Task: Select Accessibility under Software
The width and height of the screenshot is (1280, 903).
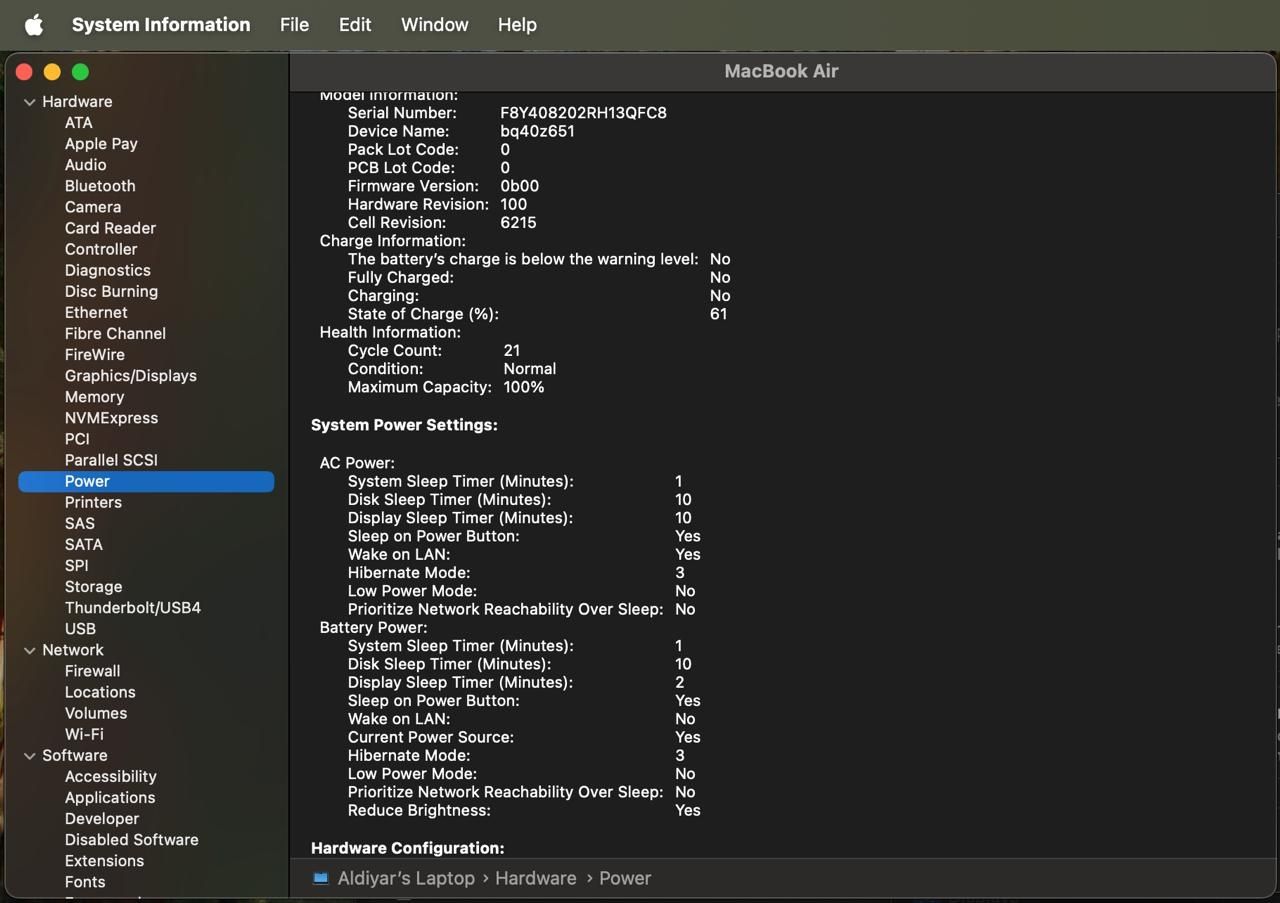Action: 110,776
